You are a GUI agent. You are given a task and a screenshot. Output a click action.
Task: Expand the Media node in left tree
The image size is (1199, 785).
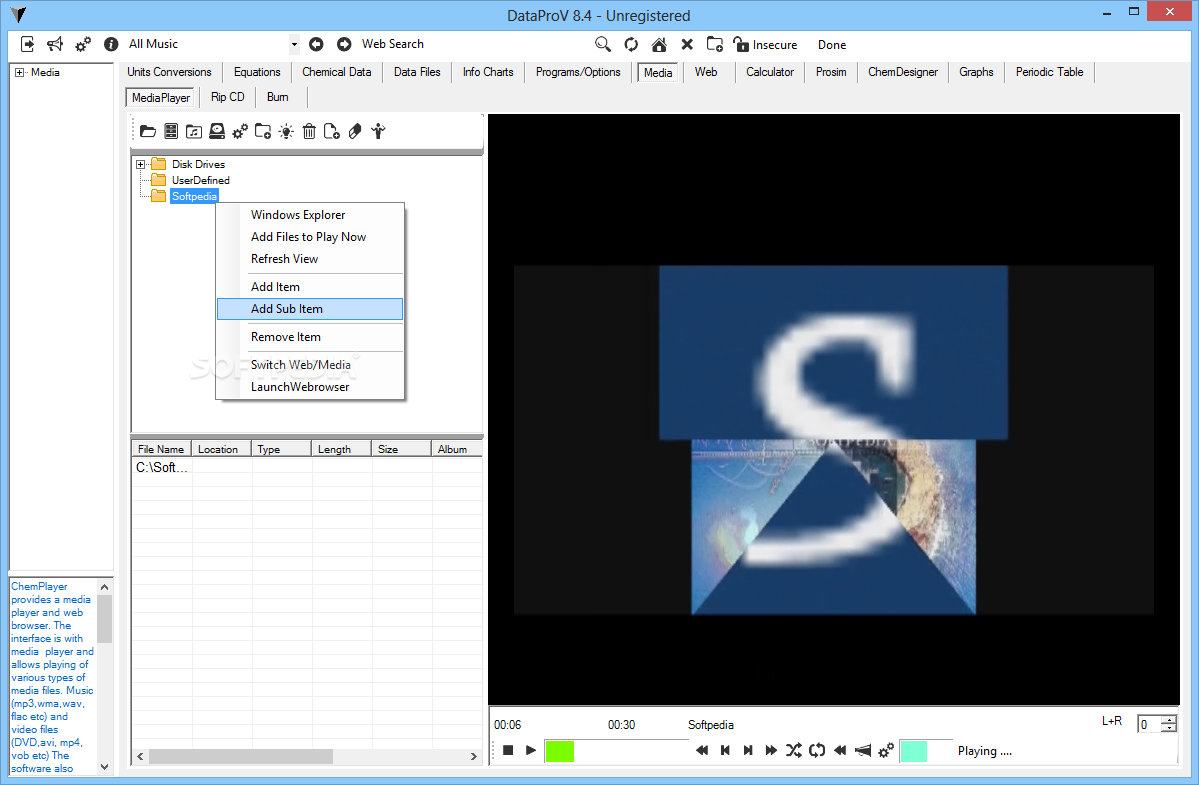[19, 73]
